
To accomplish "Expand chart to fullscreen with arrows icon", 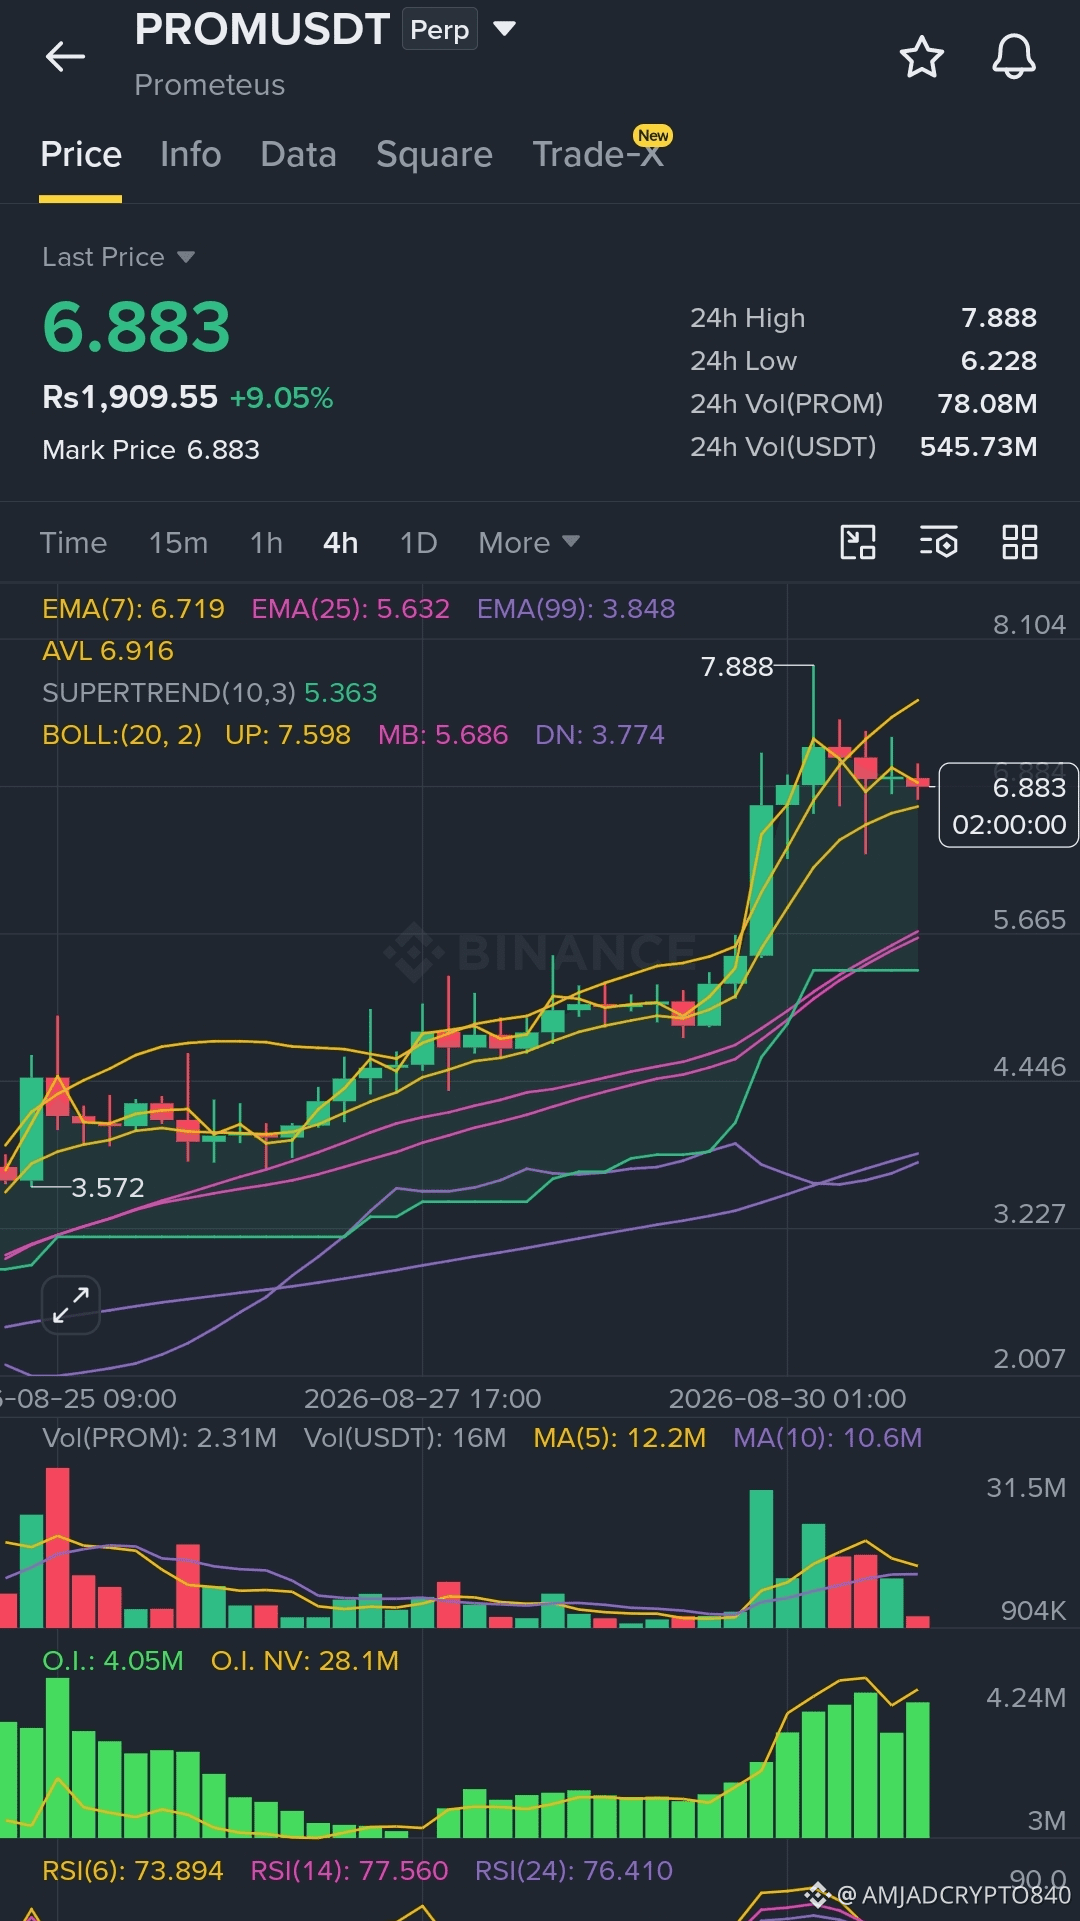I will (x=71, y=1305).
